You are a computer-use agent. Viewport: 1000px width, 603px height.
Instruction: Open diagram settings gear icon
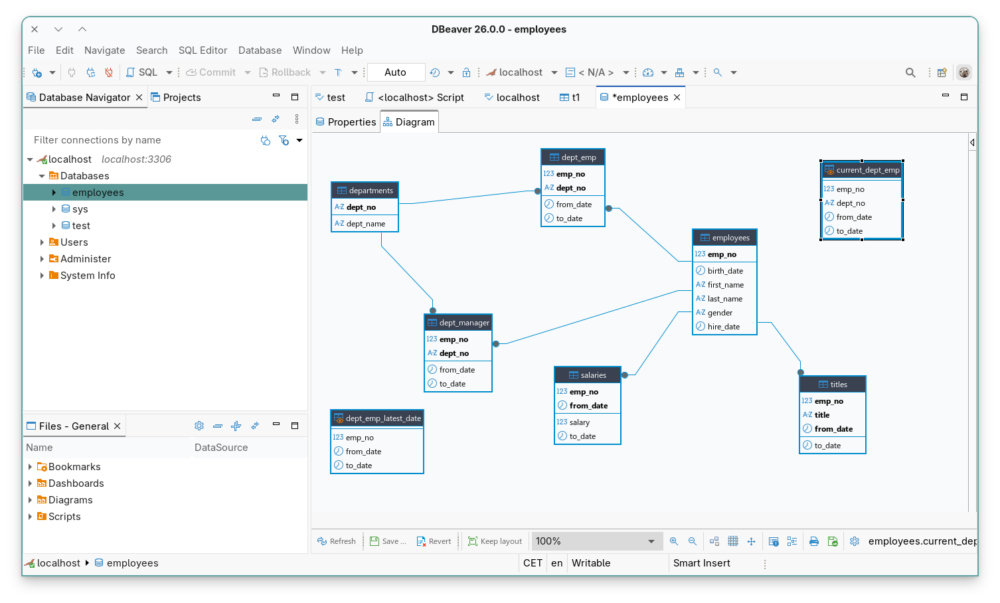pos(855,541)
